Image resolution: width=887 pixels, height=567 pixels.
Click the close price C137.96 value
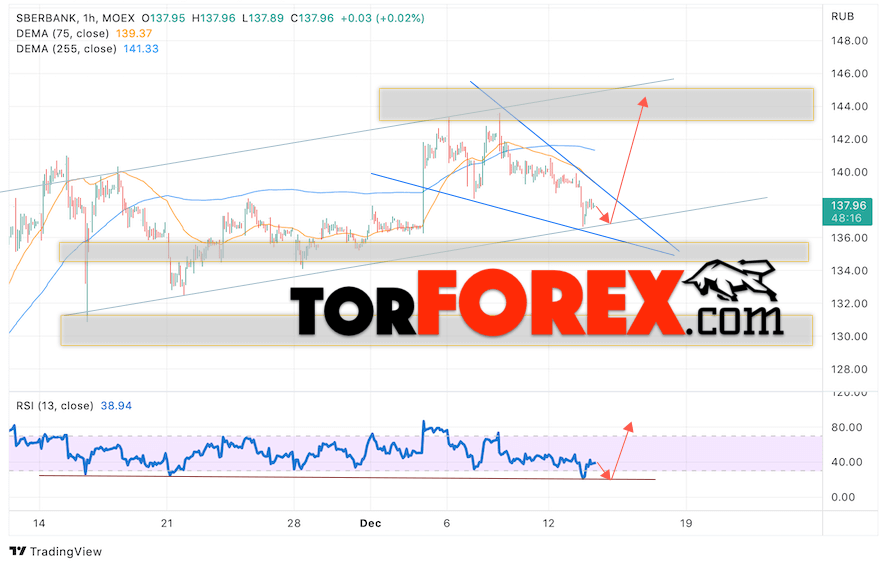[x=312, y=18]
